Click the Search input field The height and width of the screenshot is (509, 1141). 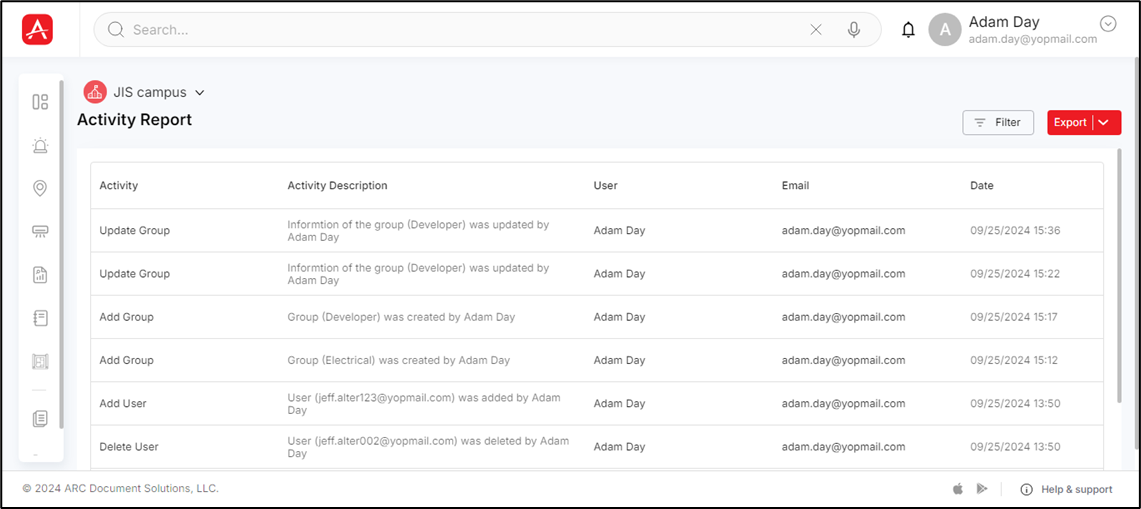pyautogui.click(x=460, y=30)
